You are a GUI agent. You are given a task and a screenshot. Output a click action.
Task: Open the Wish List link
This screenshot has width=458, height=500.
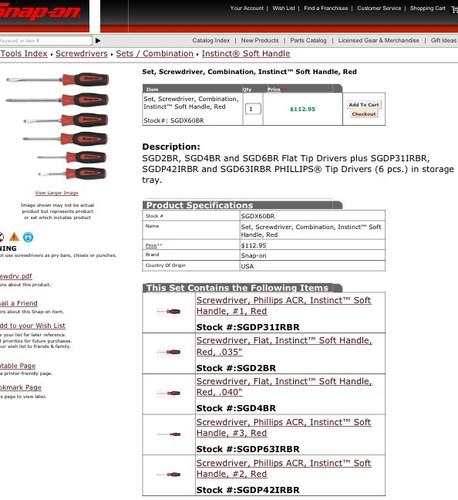(x=284, y=8)
